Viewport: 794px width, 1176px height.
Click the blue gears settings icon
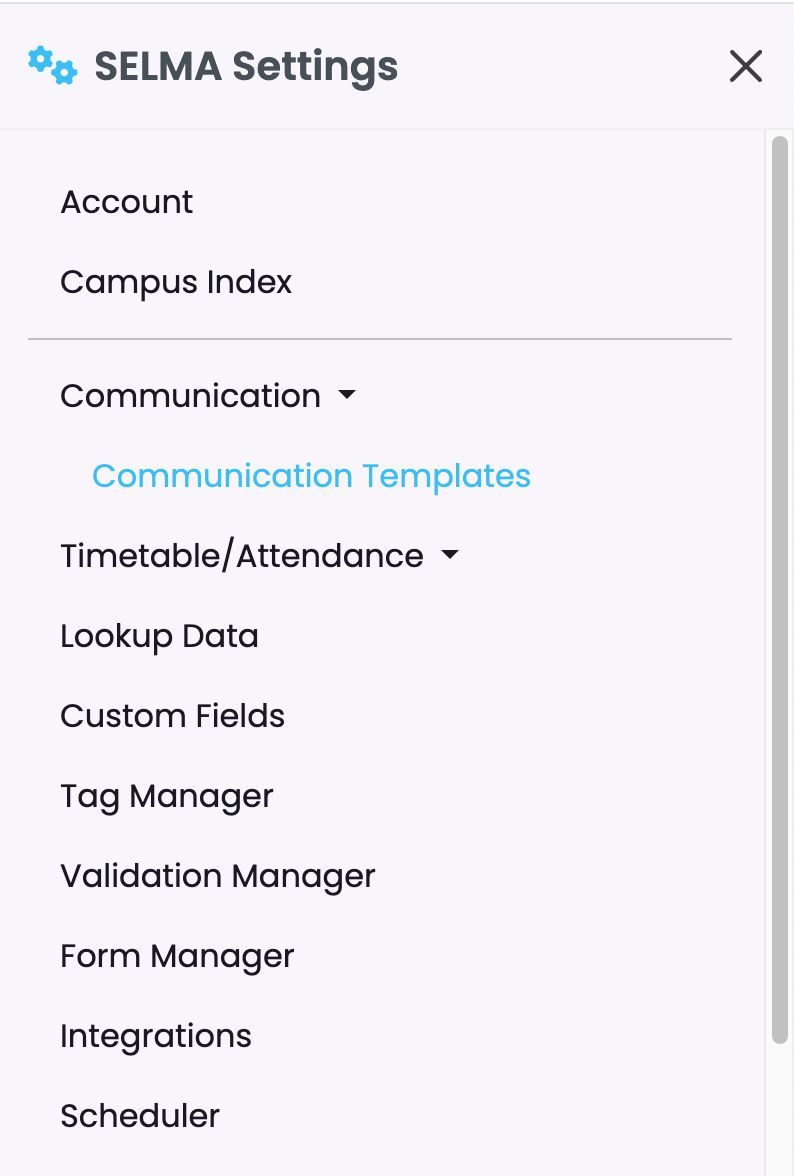point(52,65)
